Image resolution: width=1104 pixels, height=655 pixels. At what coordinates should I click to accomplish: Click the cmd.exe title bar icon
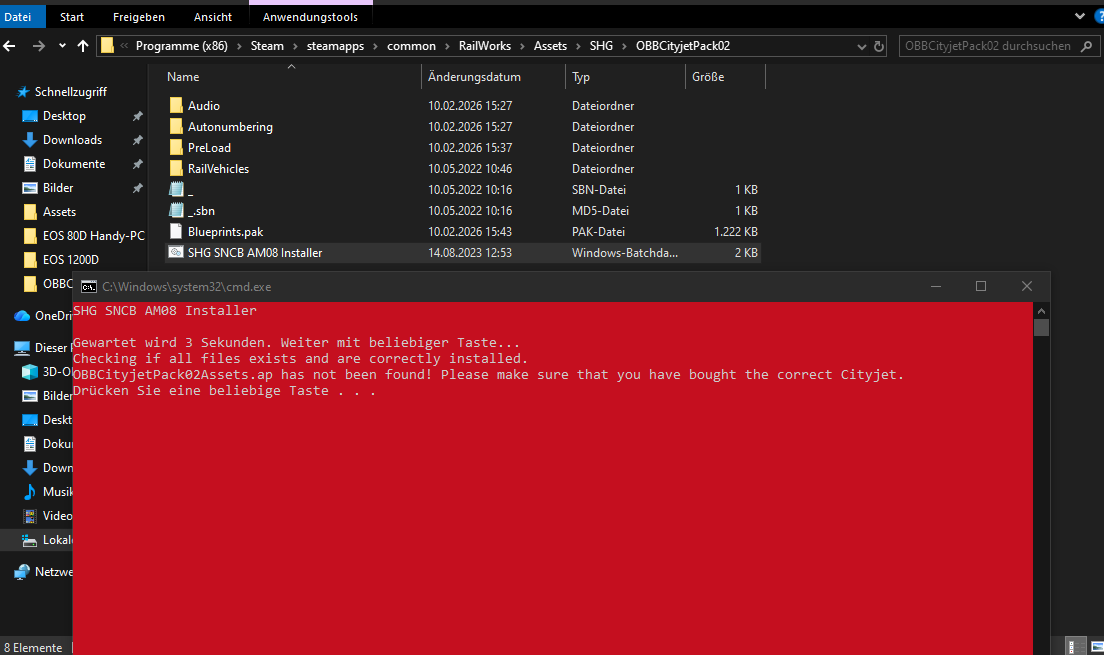pos(89,287)
